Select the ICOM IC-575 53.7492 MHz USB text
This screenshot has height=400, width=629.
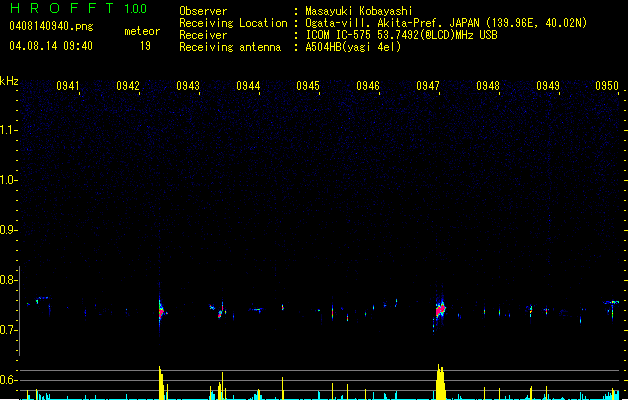pyautogui.click(x=402, y=35)
